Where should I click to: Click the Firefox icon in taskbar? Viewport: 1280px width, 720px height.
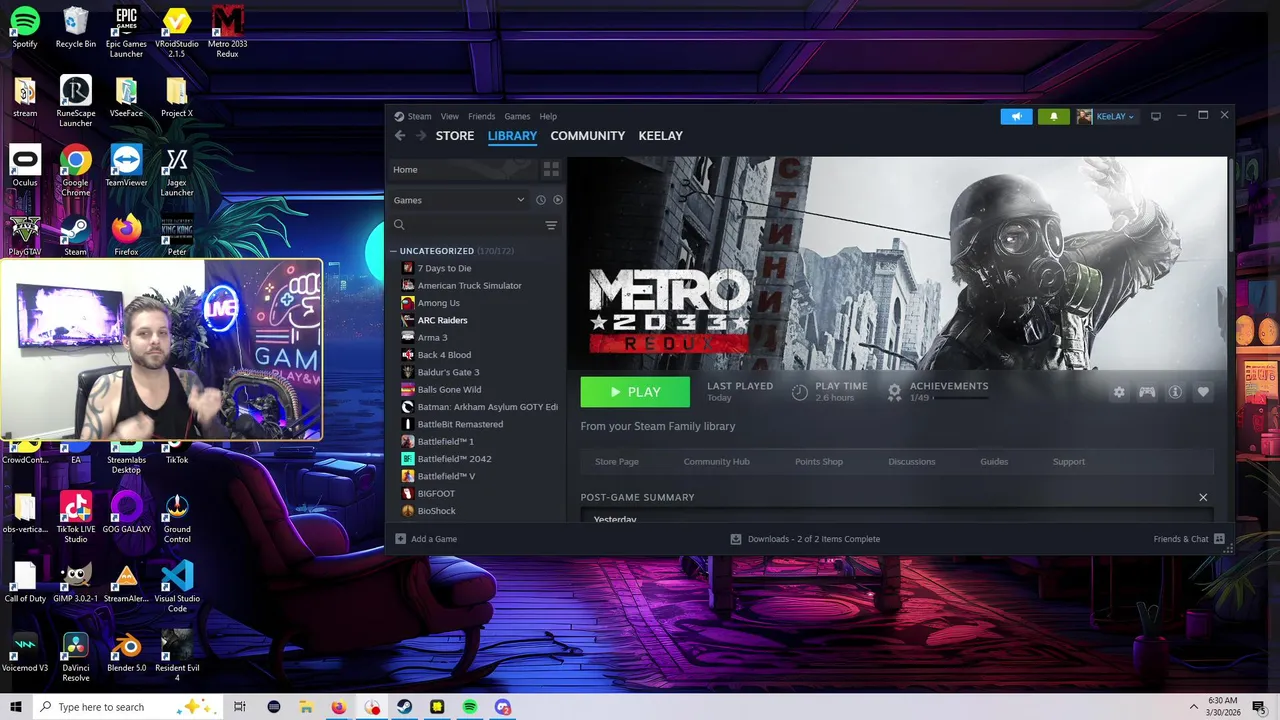click(x=338, y=707)
